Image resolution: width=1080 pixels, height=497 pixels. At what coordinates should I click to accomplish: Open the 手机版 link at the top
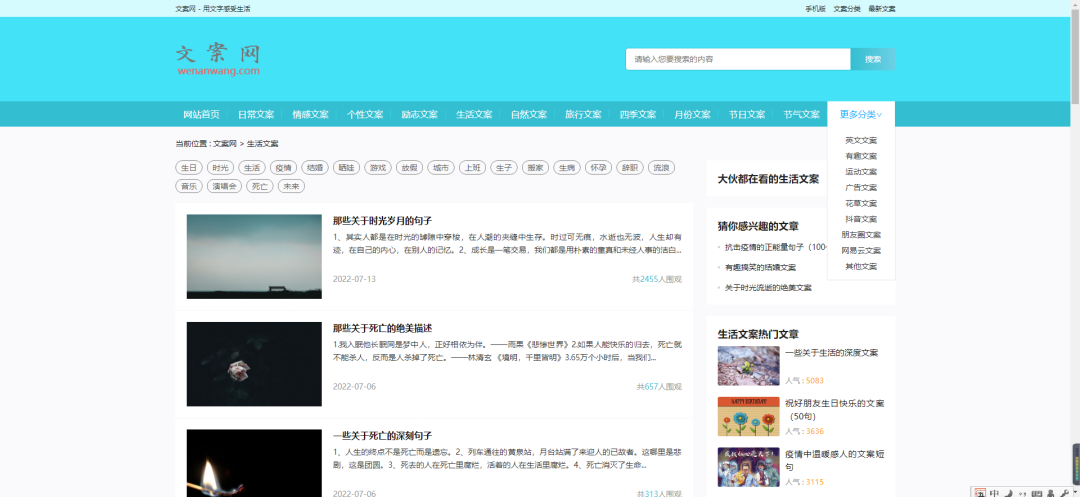pyautogui.click(x=816, y=9)
